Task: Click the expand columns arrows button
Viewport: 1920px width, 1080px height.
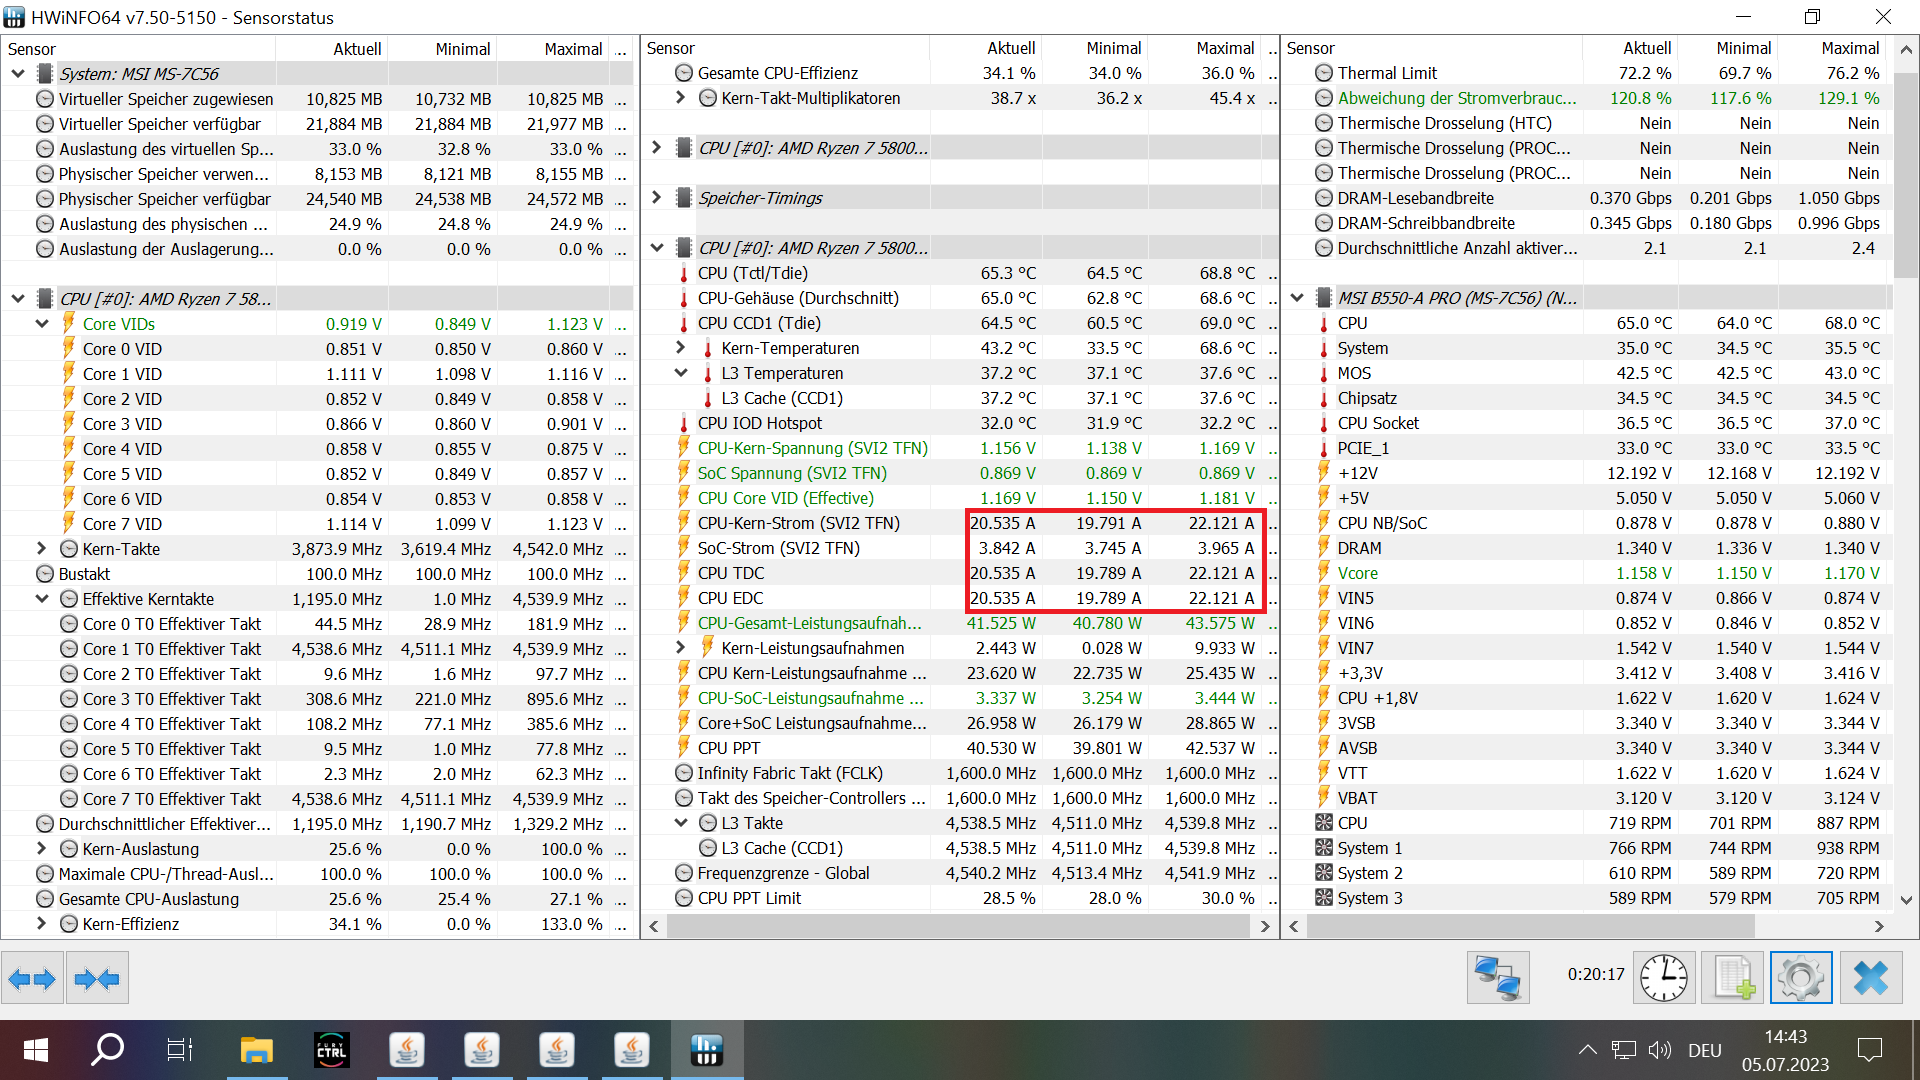Action: [32, 978]
